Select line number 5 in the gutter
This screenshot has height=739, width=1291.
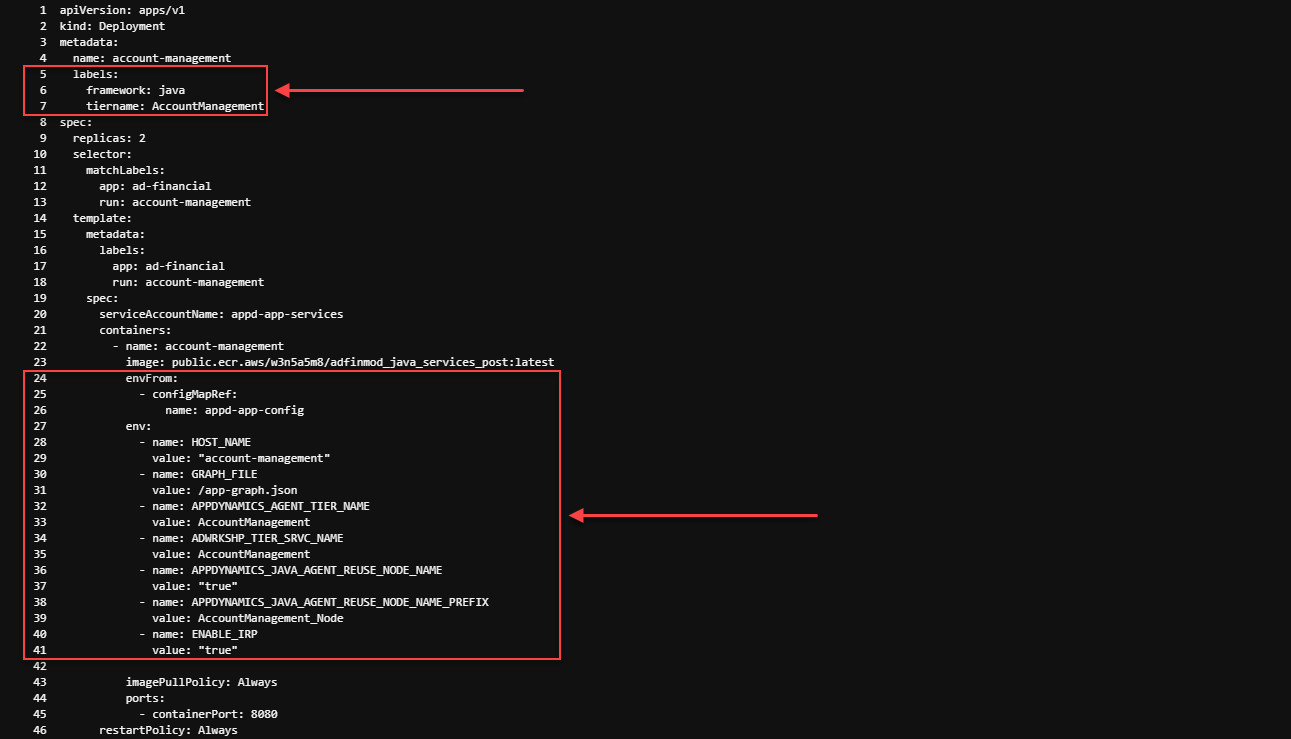click(43, 74)
